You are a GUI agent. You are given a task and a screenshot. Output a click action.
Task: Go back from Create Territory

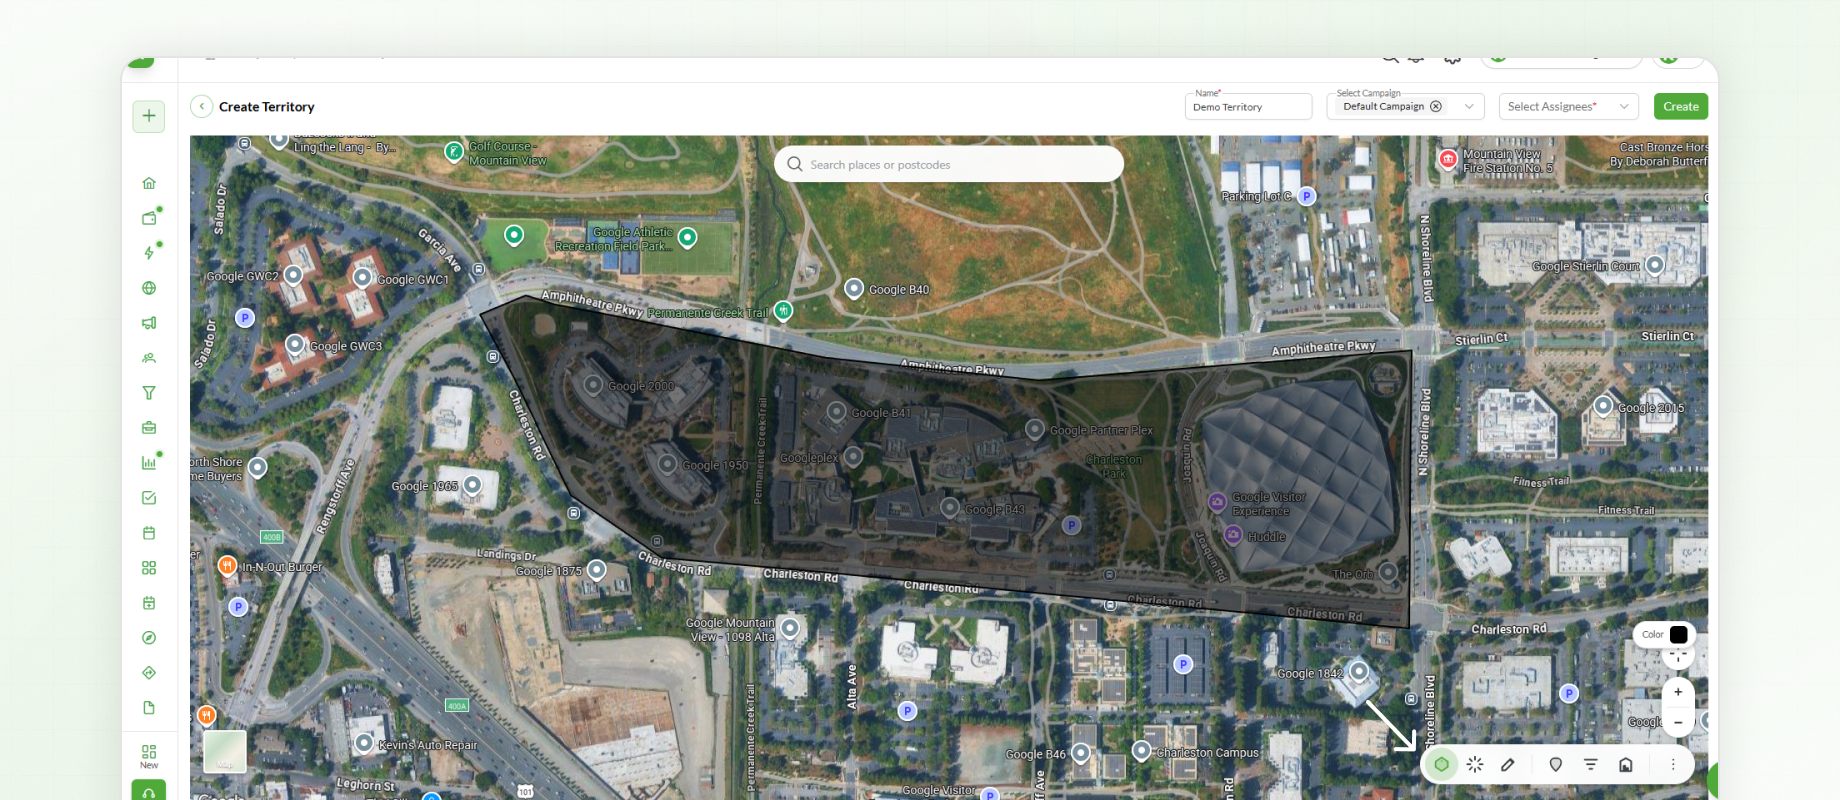[x=202, y=107]
